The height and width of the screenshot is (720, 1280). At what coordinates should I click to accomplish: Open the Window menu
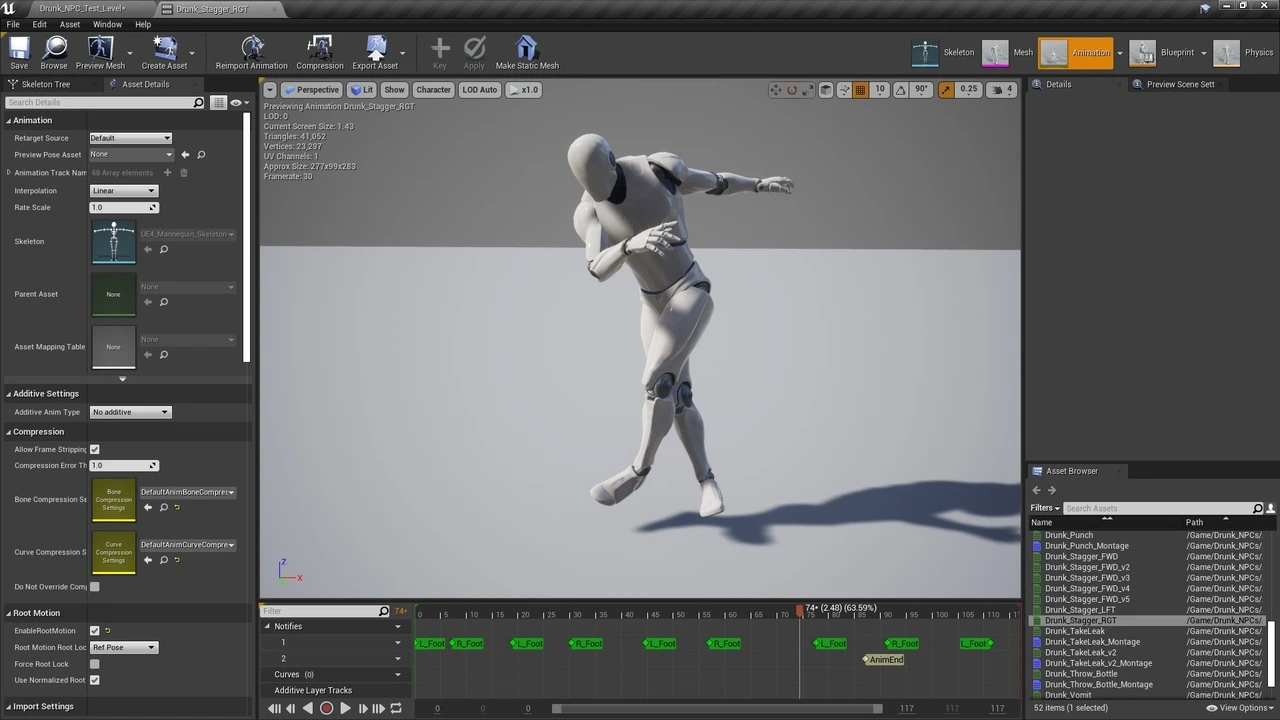(107, 24)
